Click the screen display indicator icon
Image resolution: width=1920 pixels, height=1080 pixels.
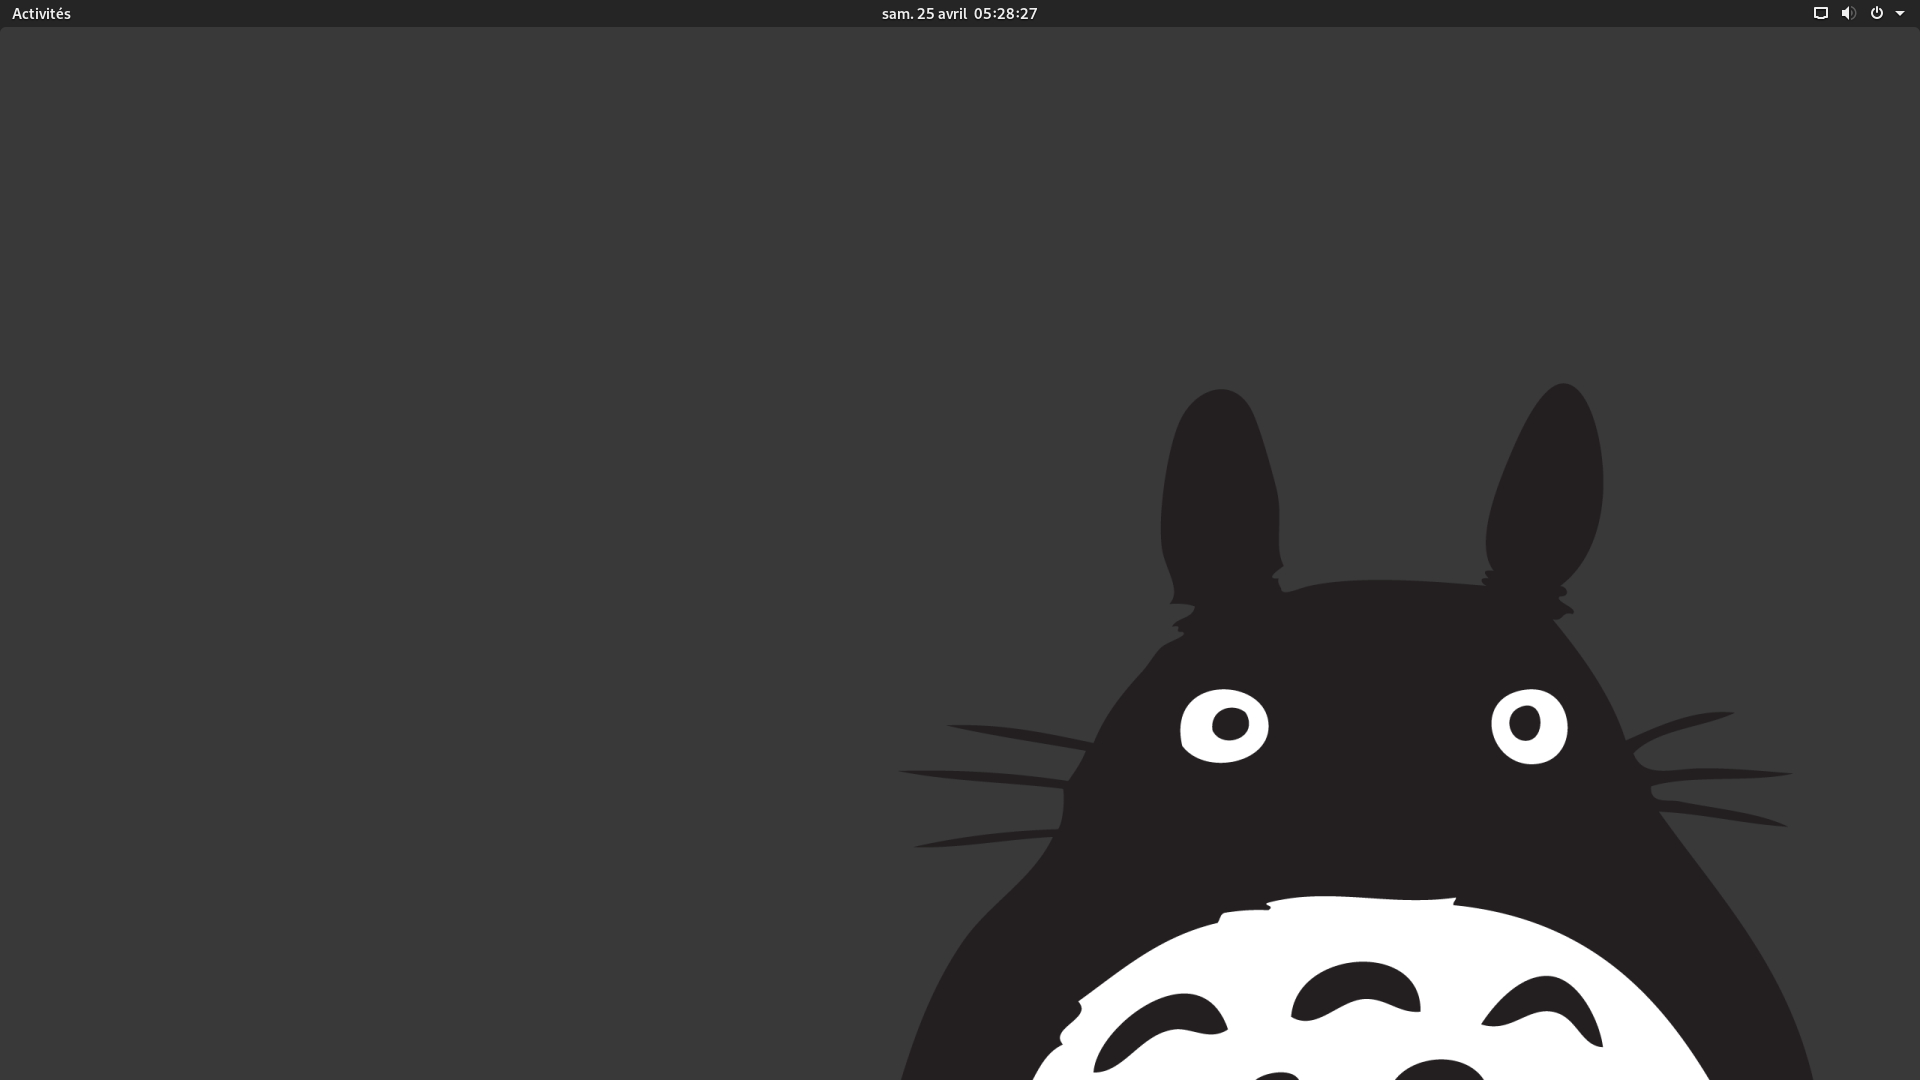1821,13
